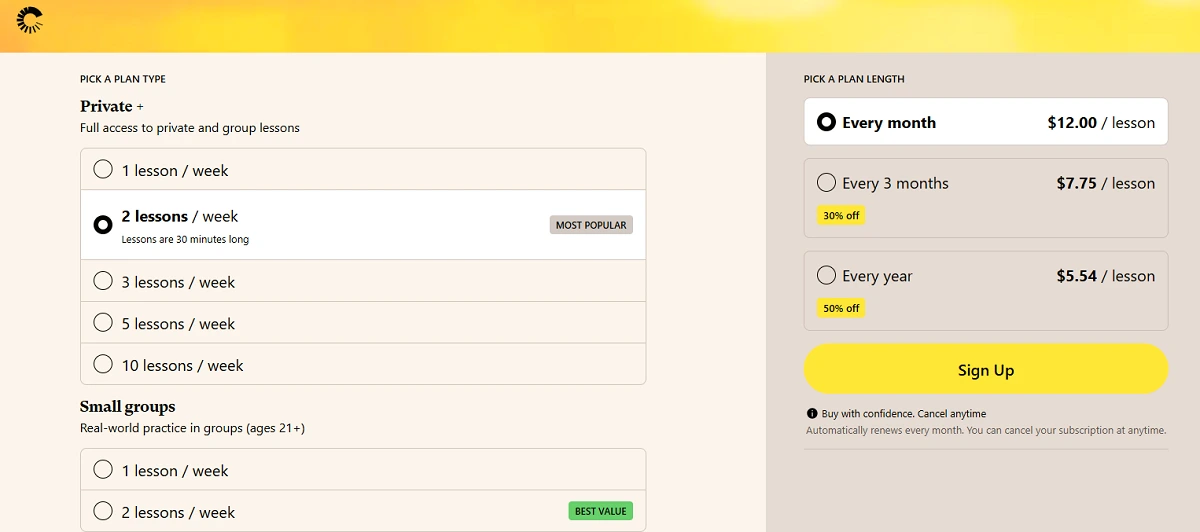
Task: Select Small groups 2 lessons per week
Action: point(103,511)
